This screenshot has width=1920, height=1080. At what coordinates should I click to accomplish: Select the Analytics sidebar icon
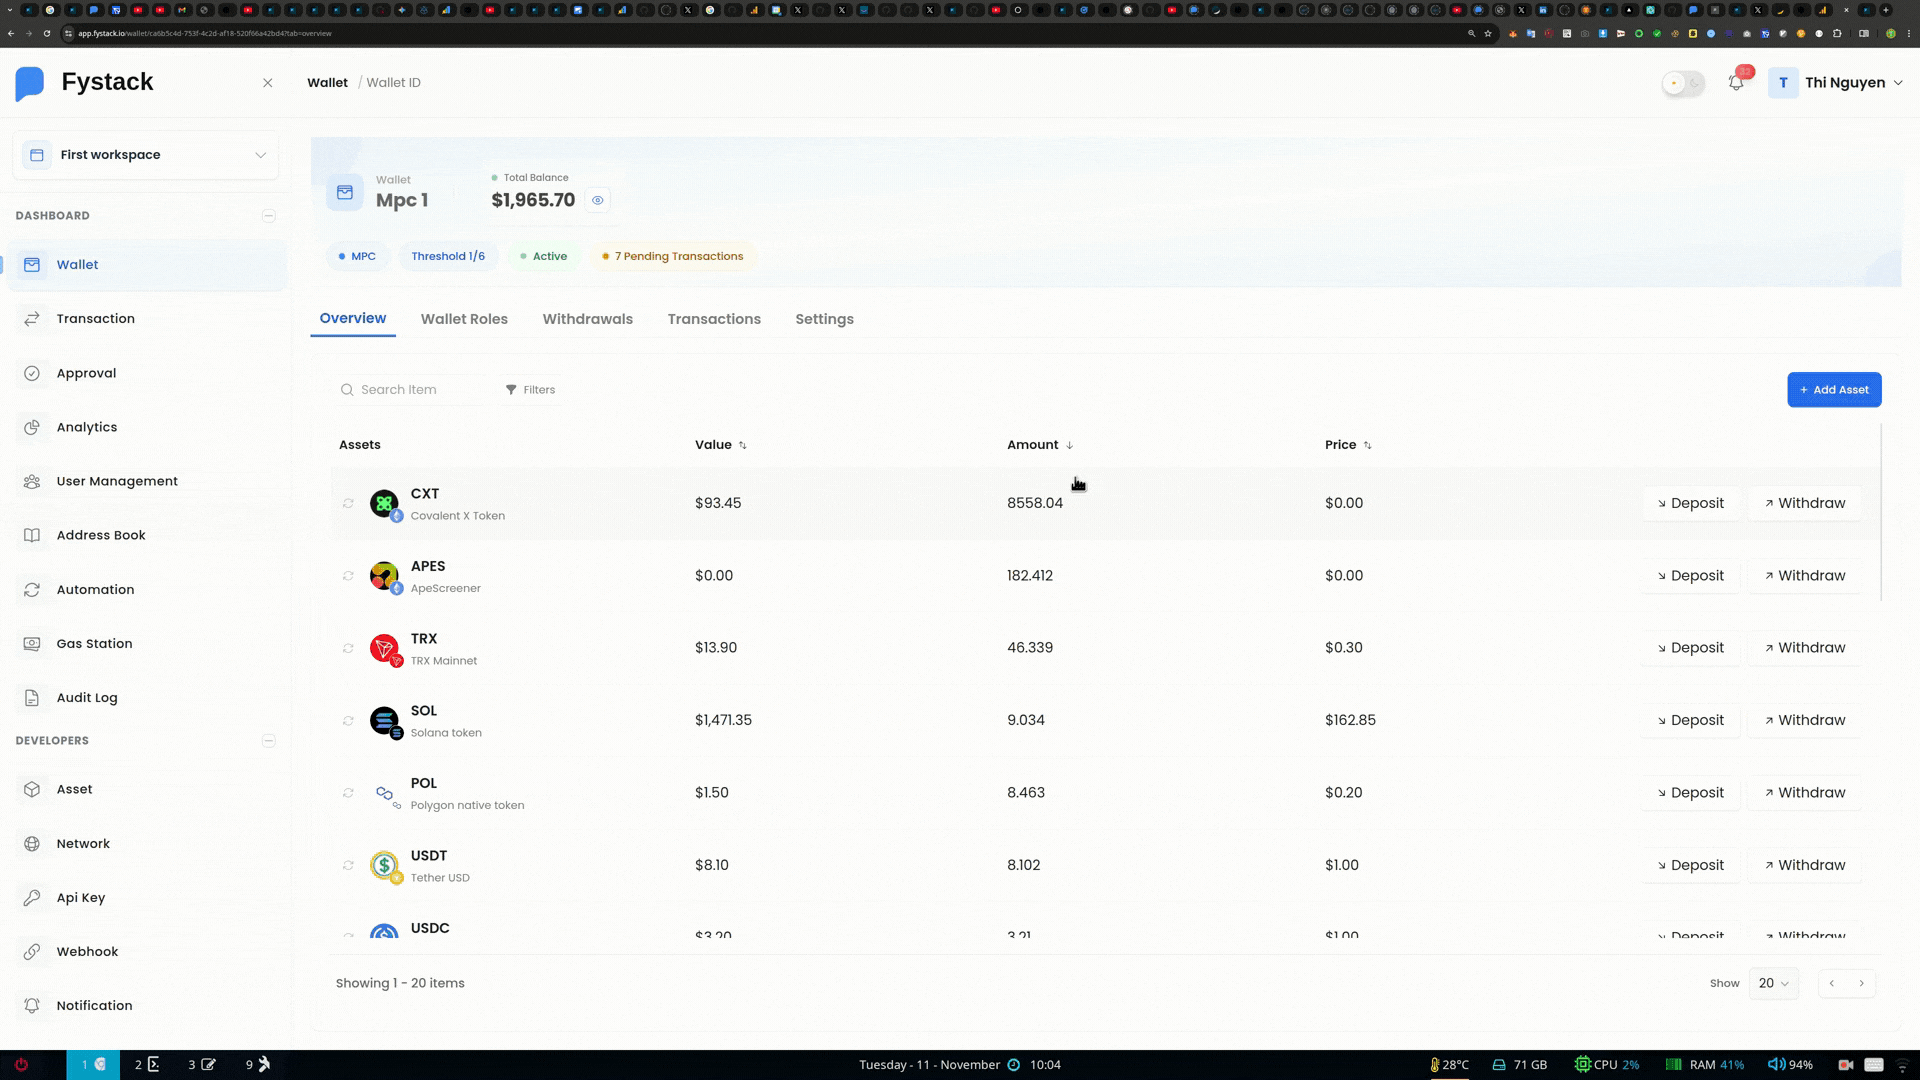pyautogui.click(x=33, y=427)
